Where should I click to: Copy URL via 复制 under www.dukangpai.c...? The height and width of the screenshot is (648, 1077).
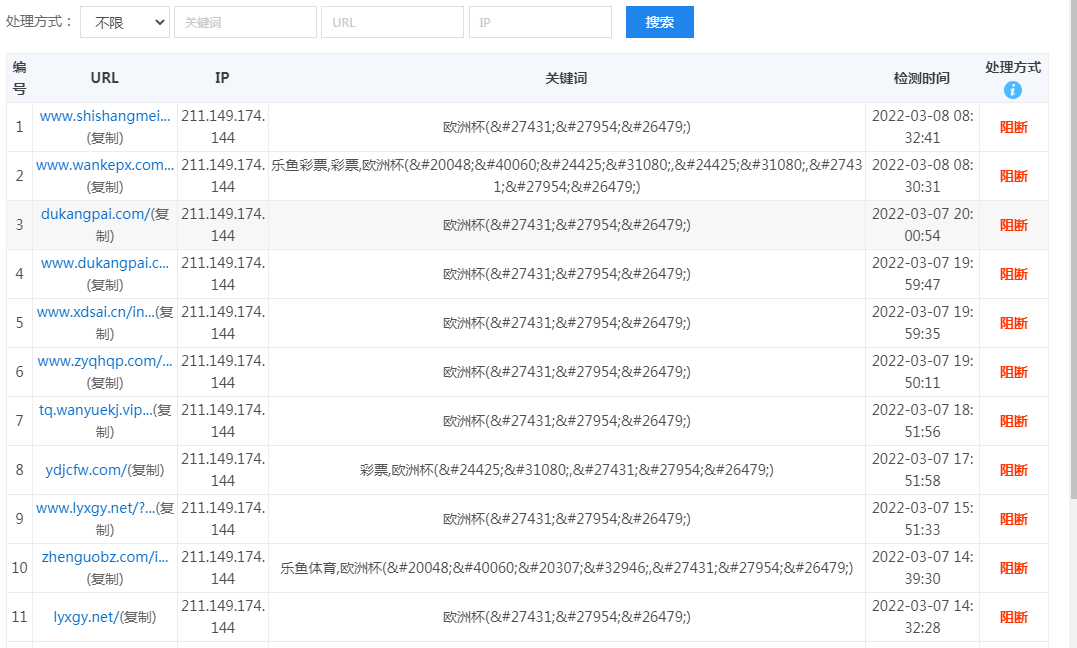tap(105, 285)
